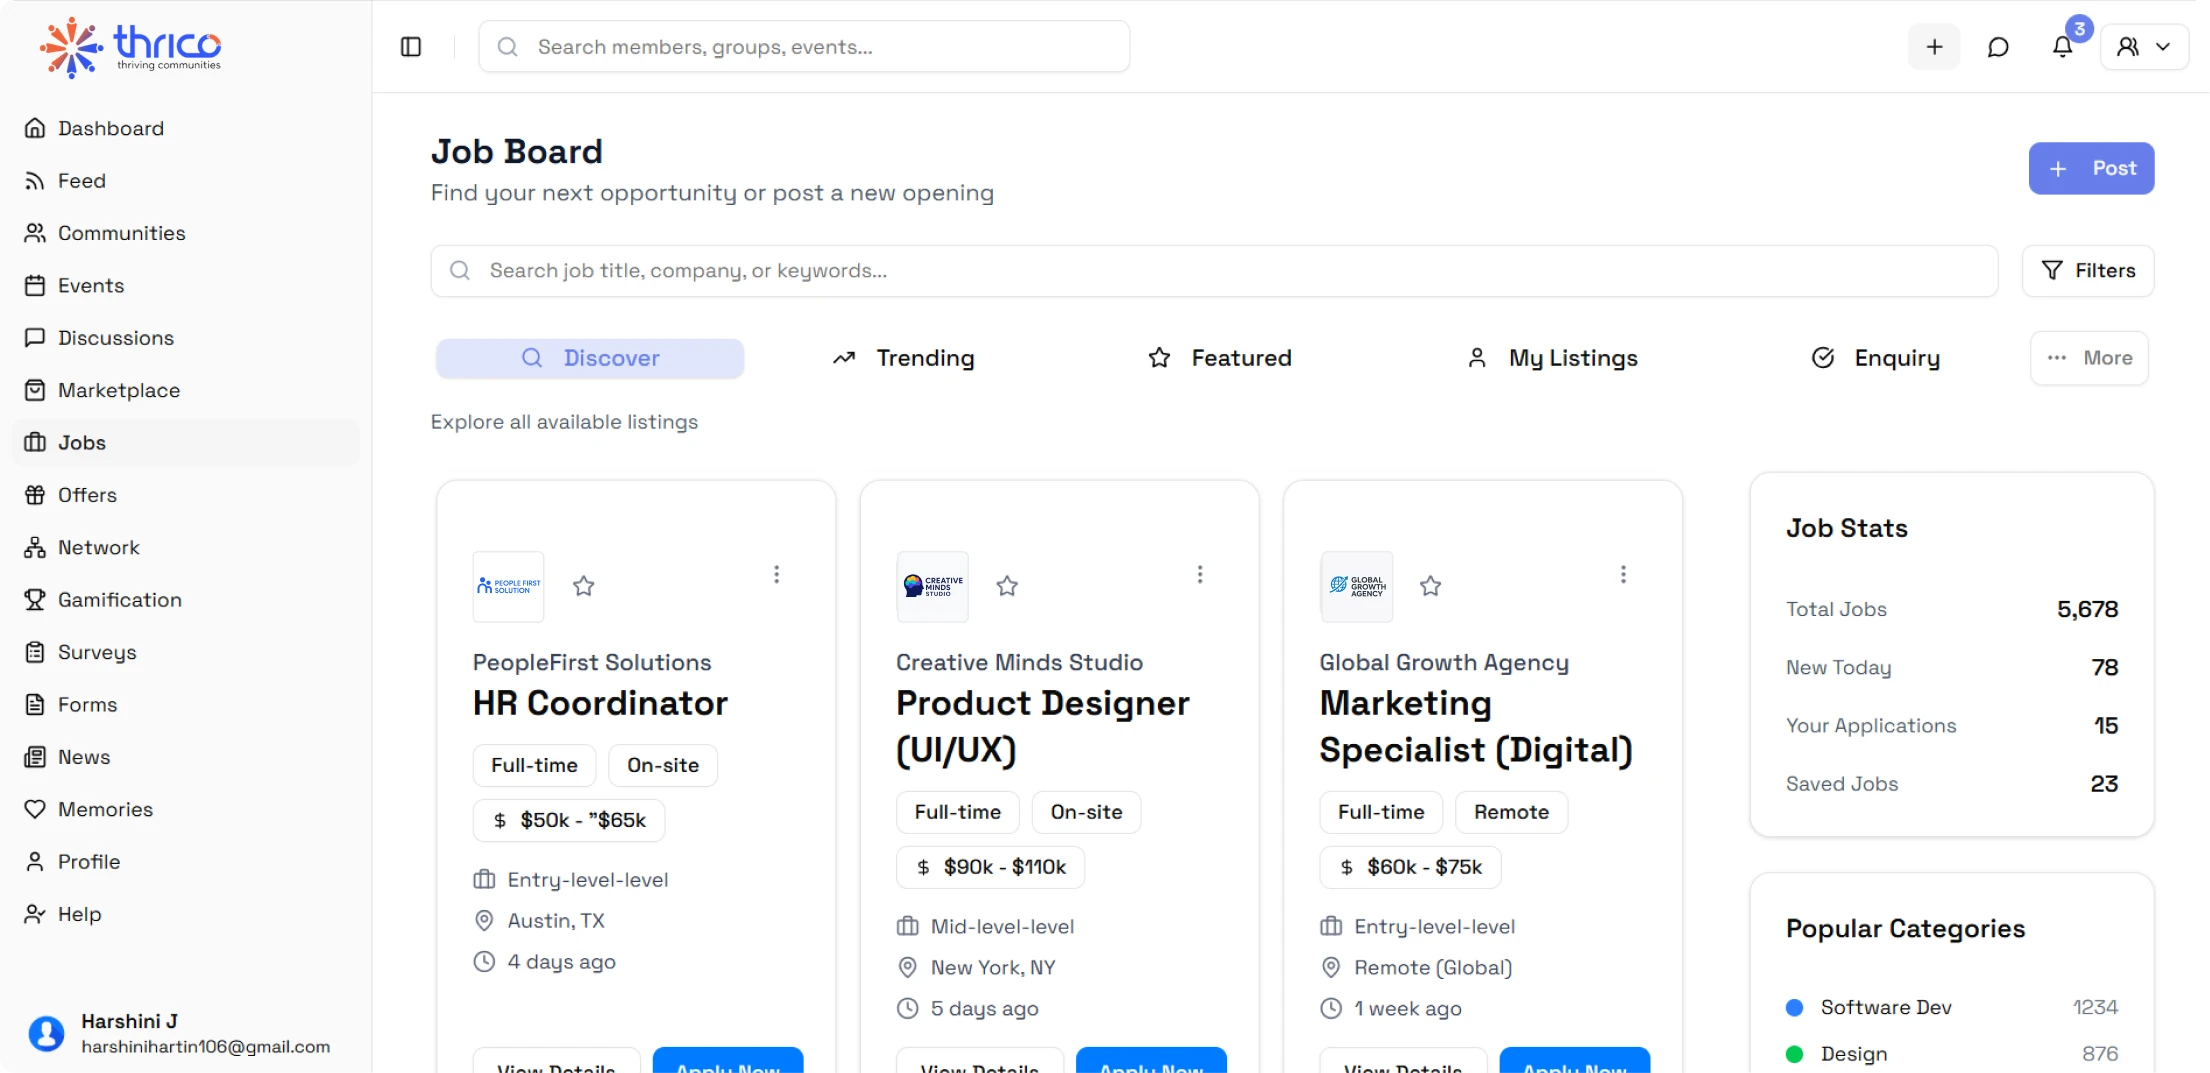Open the HR Coordinator job title
Viewport: 2210px width, 1073px height.
pyautogui.click(x=600, y=703)
